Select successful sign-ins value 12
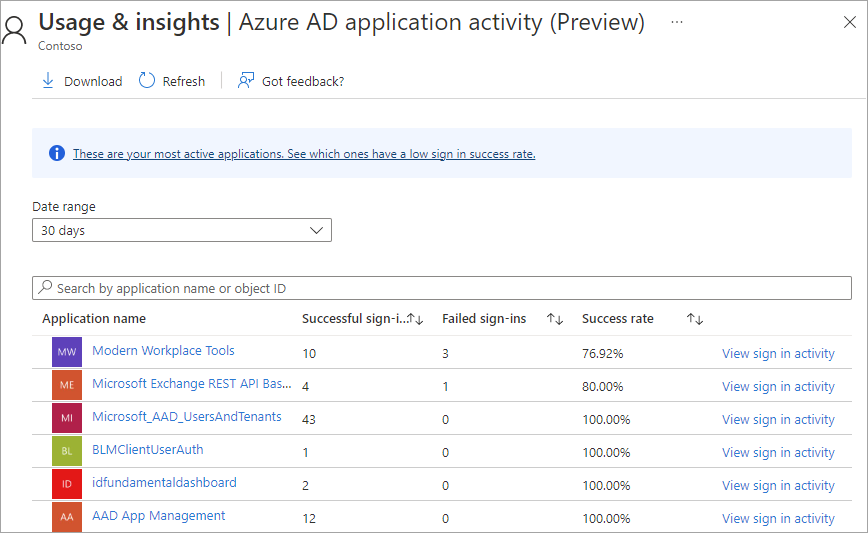The image size is (868, 533). (x=309, y=519)
